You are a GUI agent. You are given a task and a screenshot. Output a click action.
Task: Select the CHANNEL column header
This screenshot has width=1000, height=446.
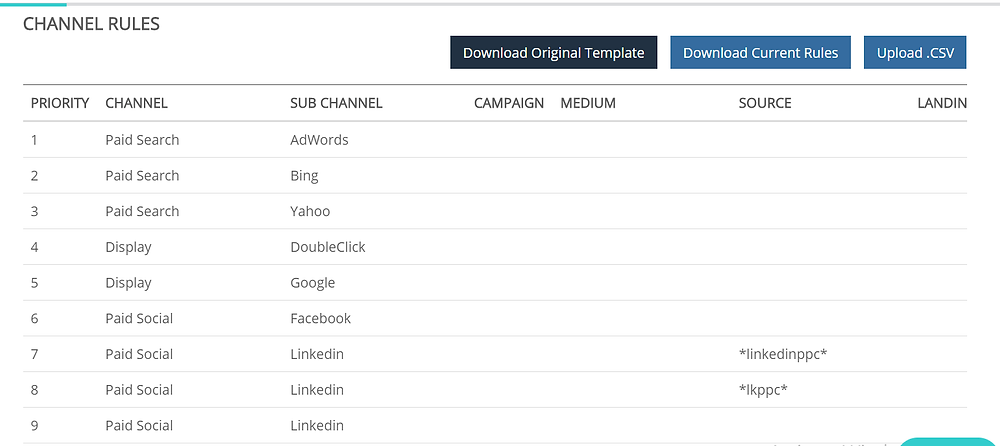(x=136, y=103)
